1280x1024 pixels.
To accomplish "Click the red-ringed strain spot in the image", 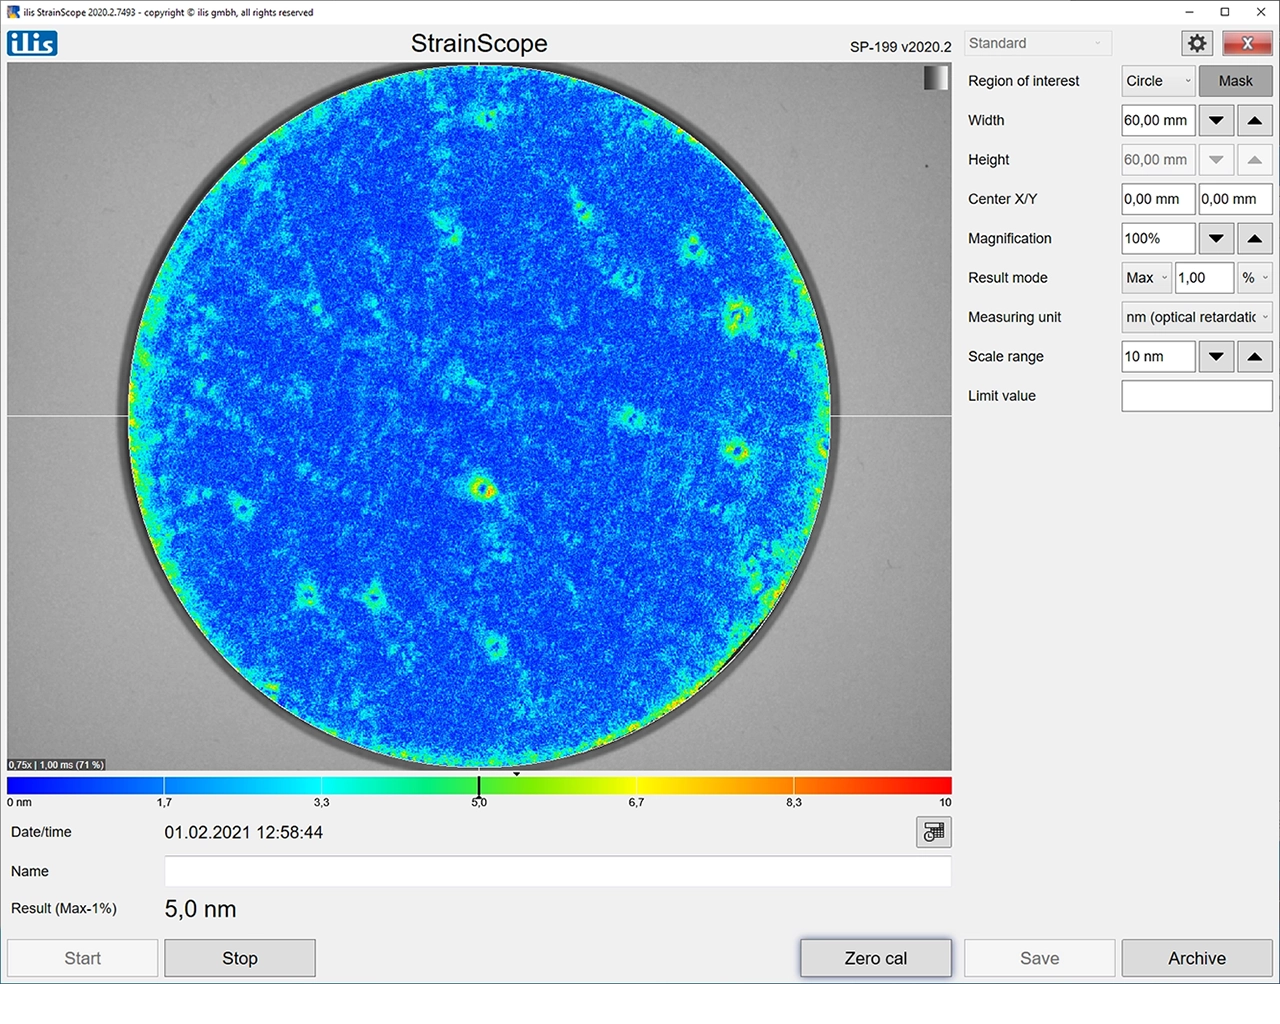I will [483, 488].
